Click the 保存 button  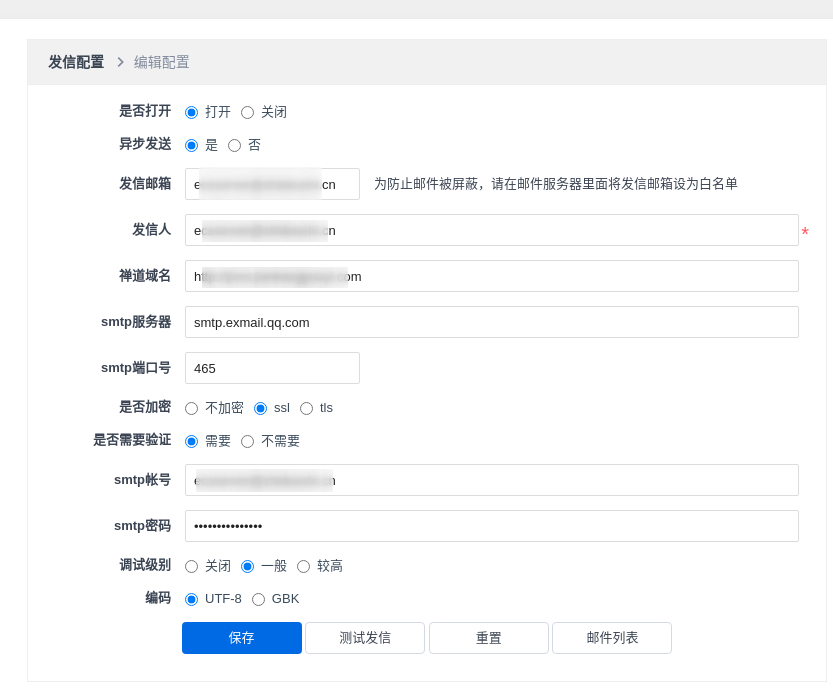(241, 638)
